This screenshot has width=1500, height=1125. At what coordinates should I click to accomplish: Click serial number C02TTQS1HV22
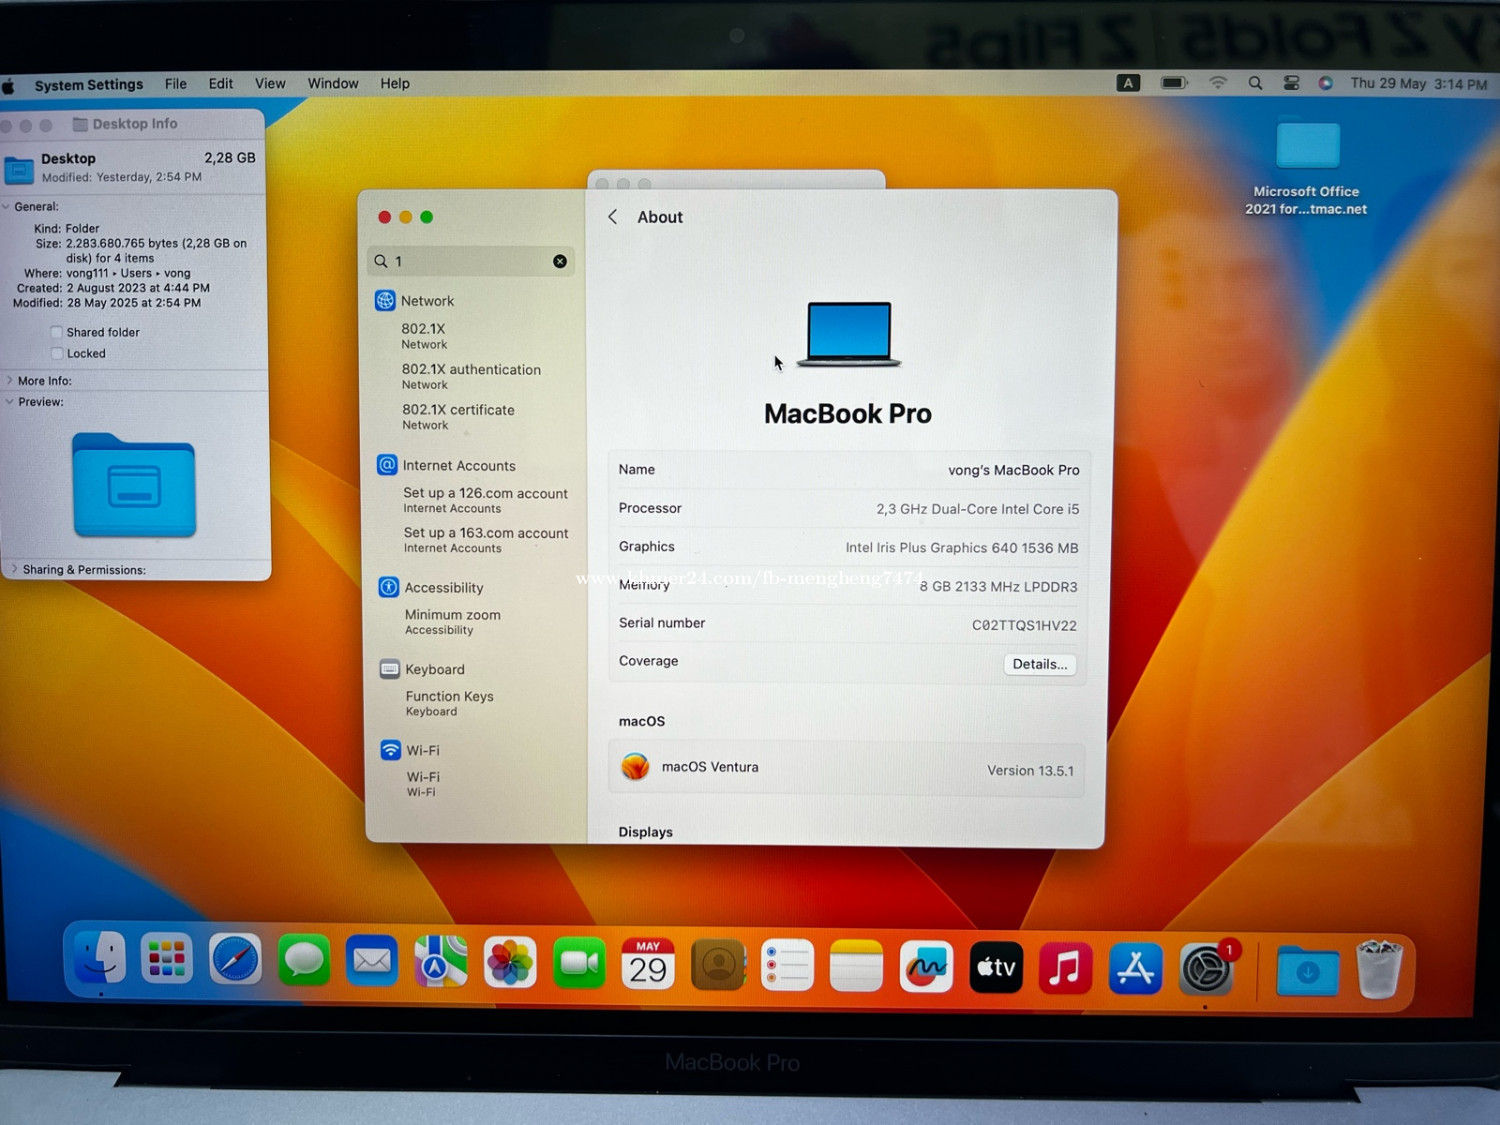click(x=1024, y=626)
